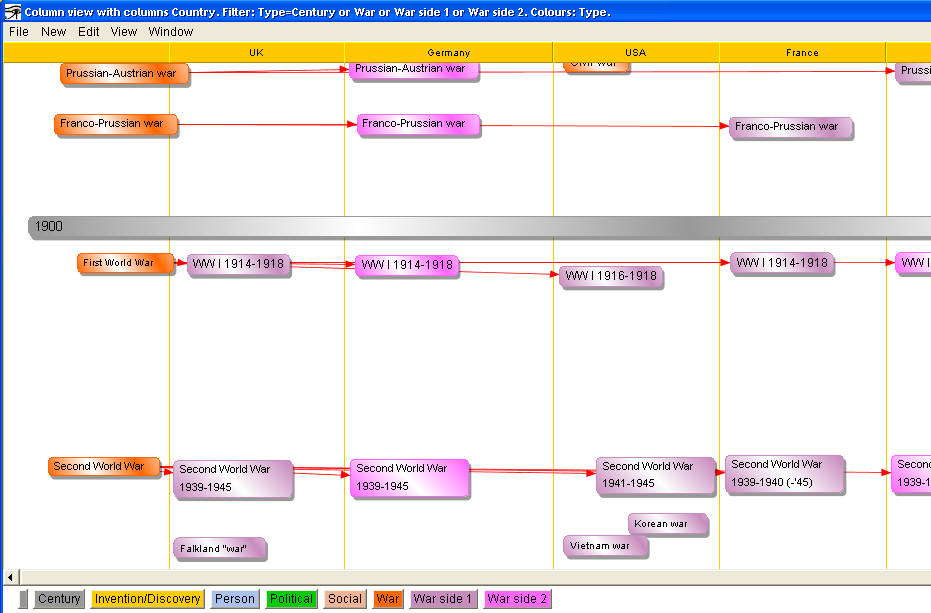Viewport: 931px width, 613px height.
Task: Select the Century legend swatch
Action: [59, 599]
